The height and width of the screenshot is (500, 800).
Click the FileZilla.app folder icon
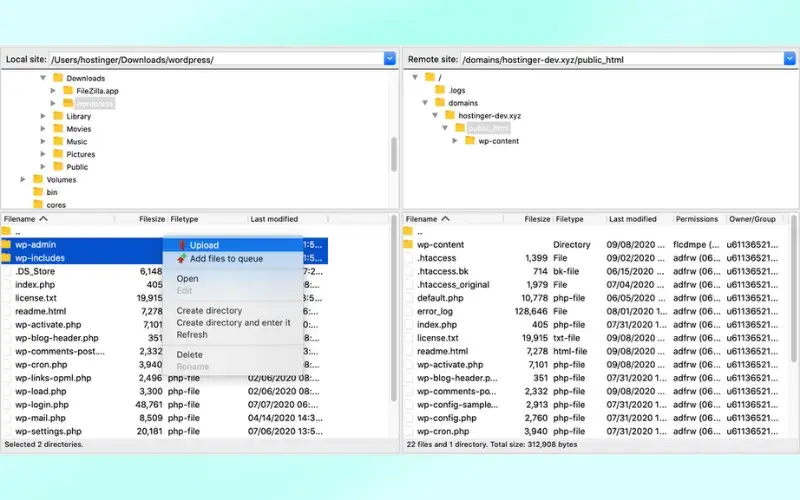68,90
